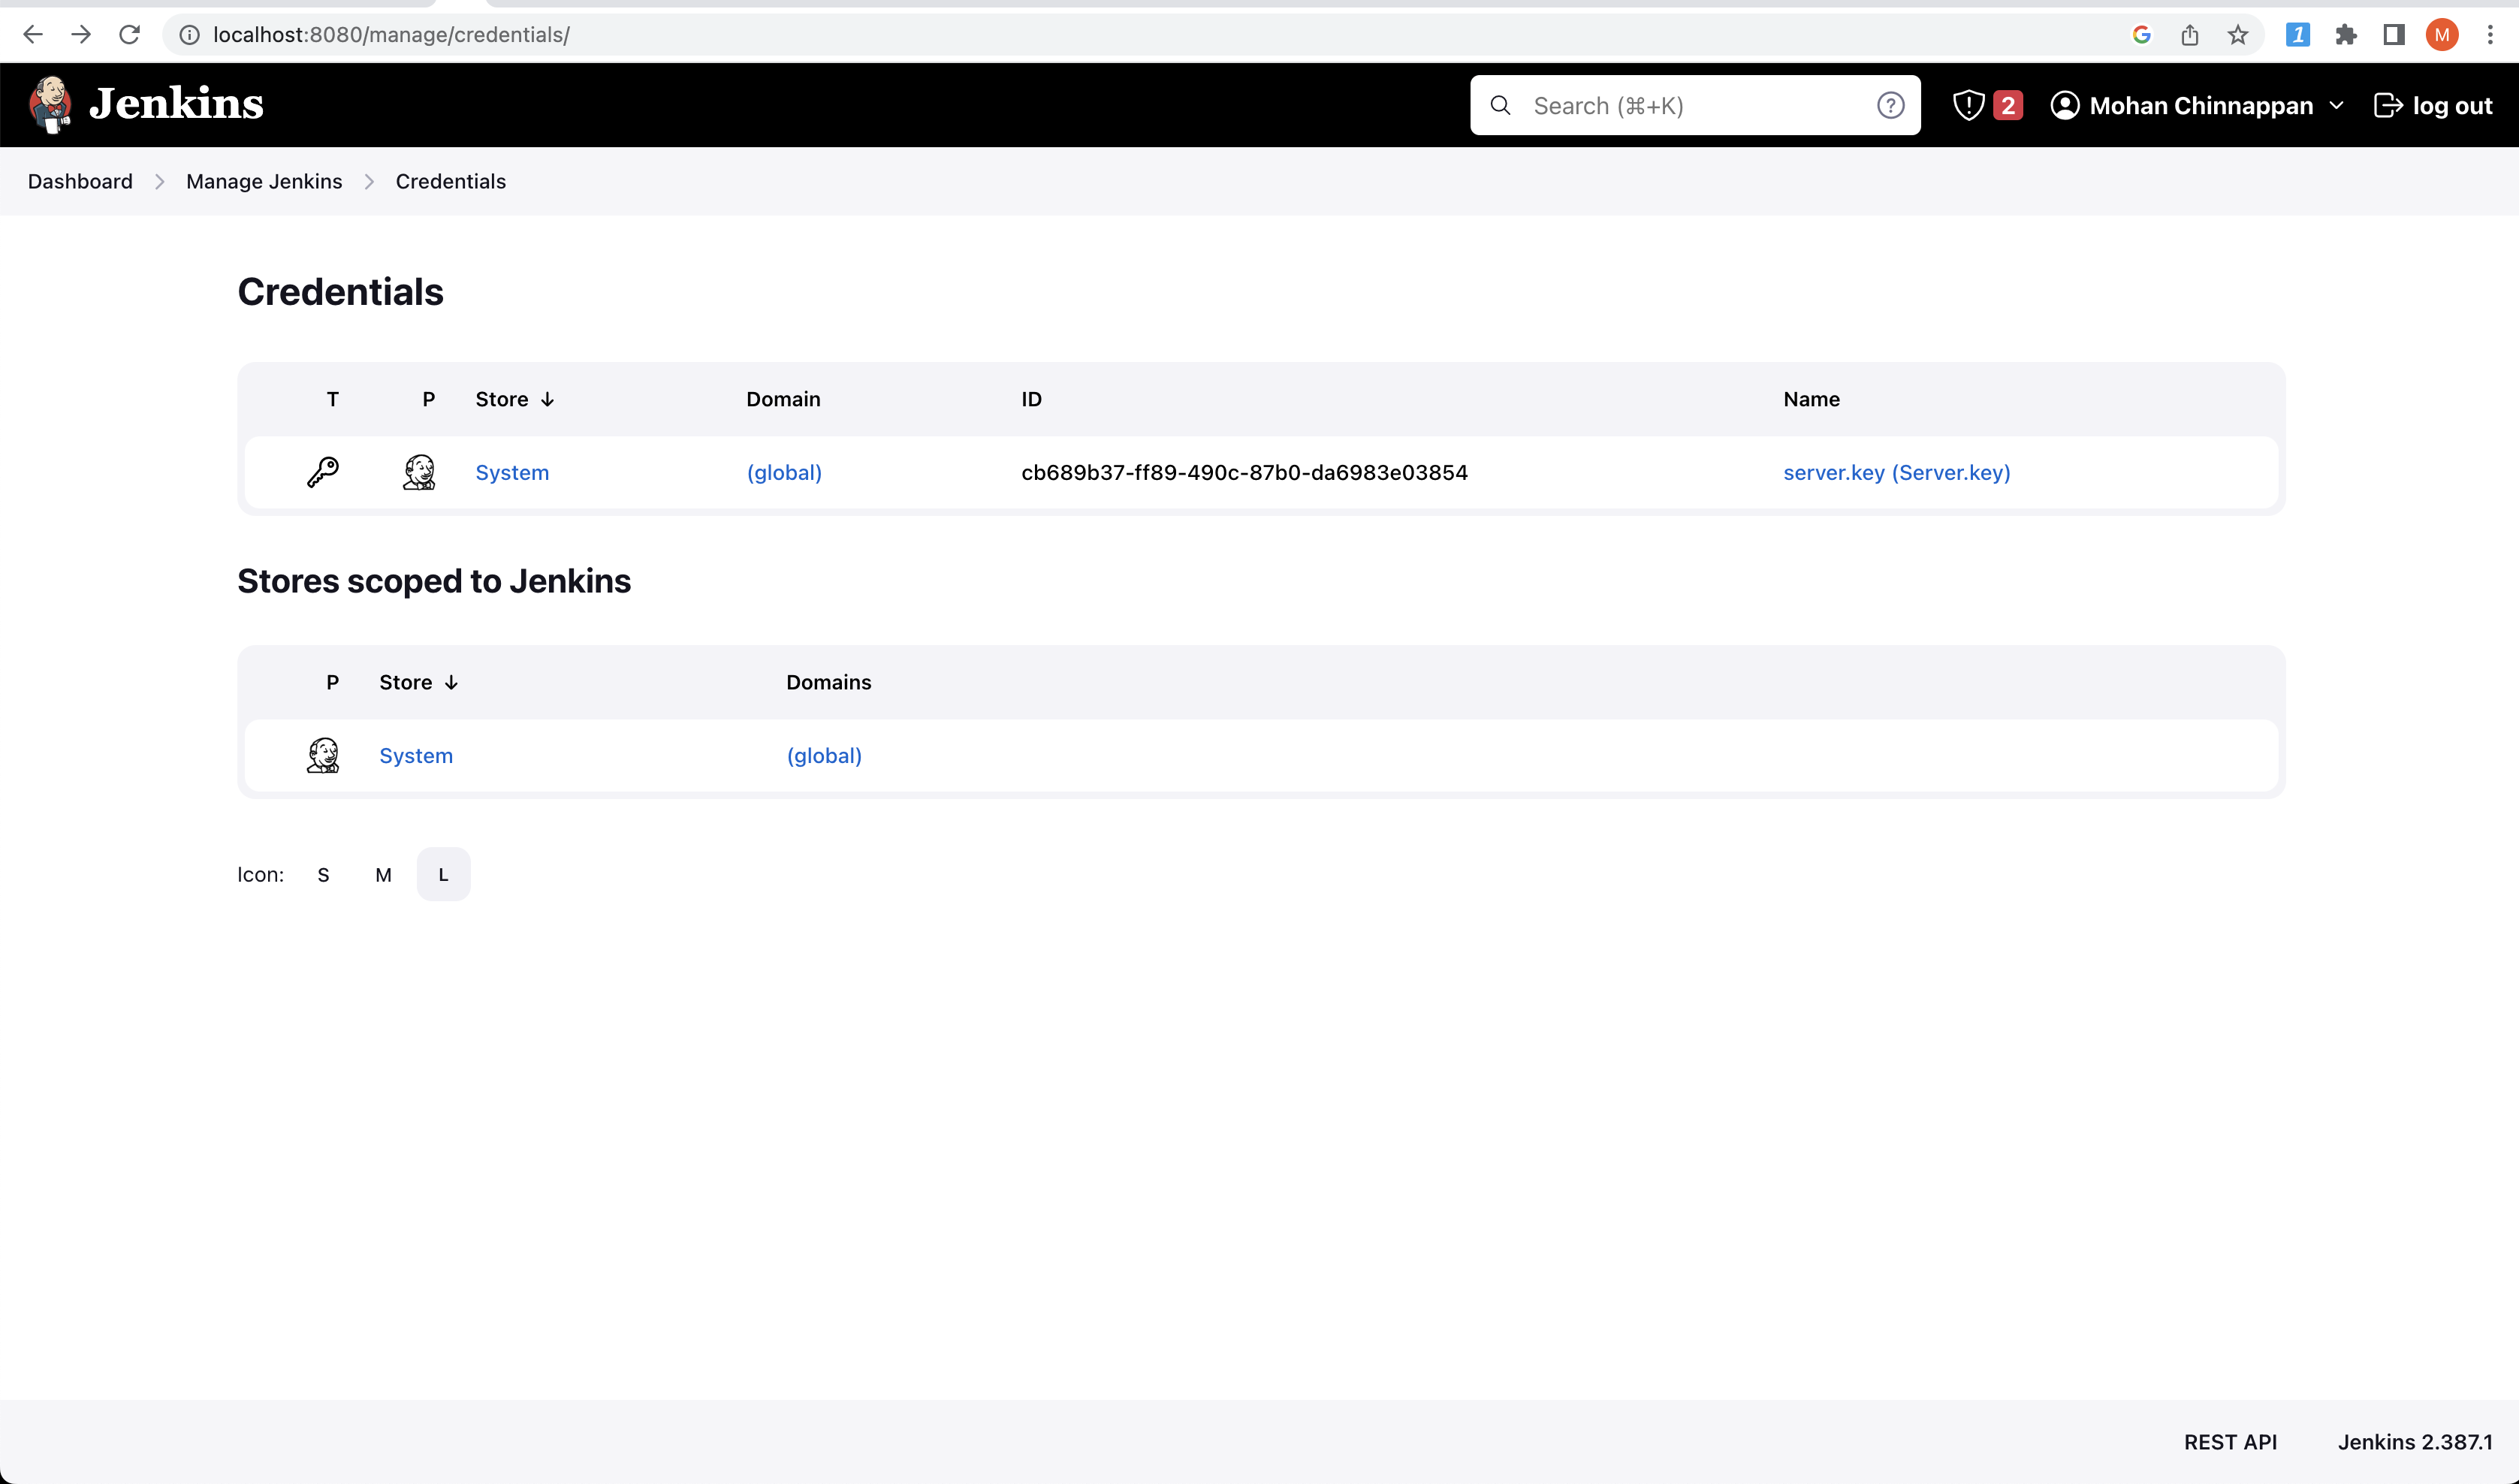Open (global) domain in Credentials table
This screenshot has width=2519, height=1484.
click(784, 472)
